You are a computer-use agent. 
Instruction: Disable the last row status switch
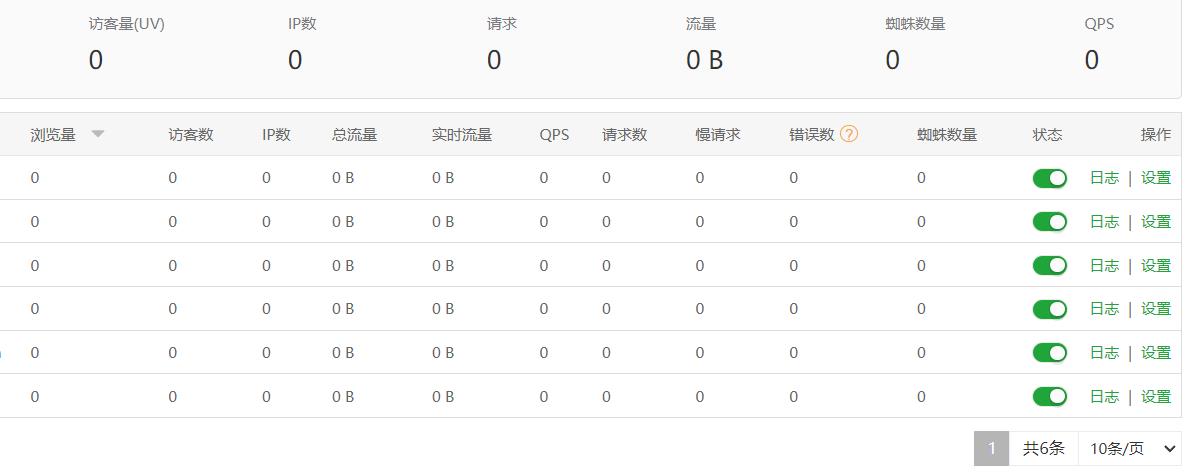(1050, 396)
